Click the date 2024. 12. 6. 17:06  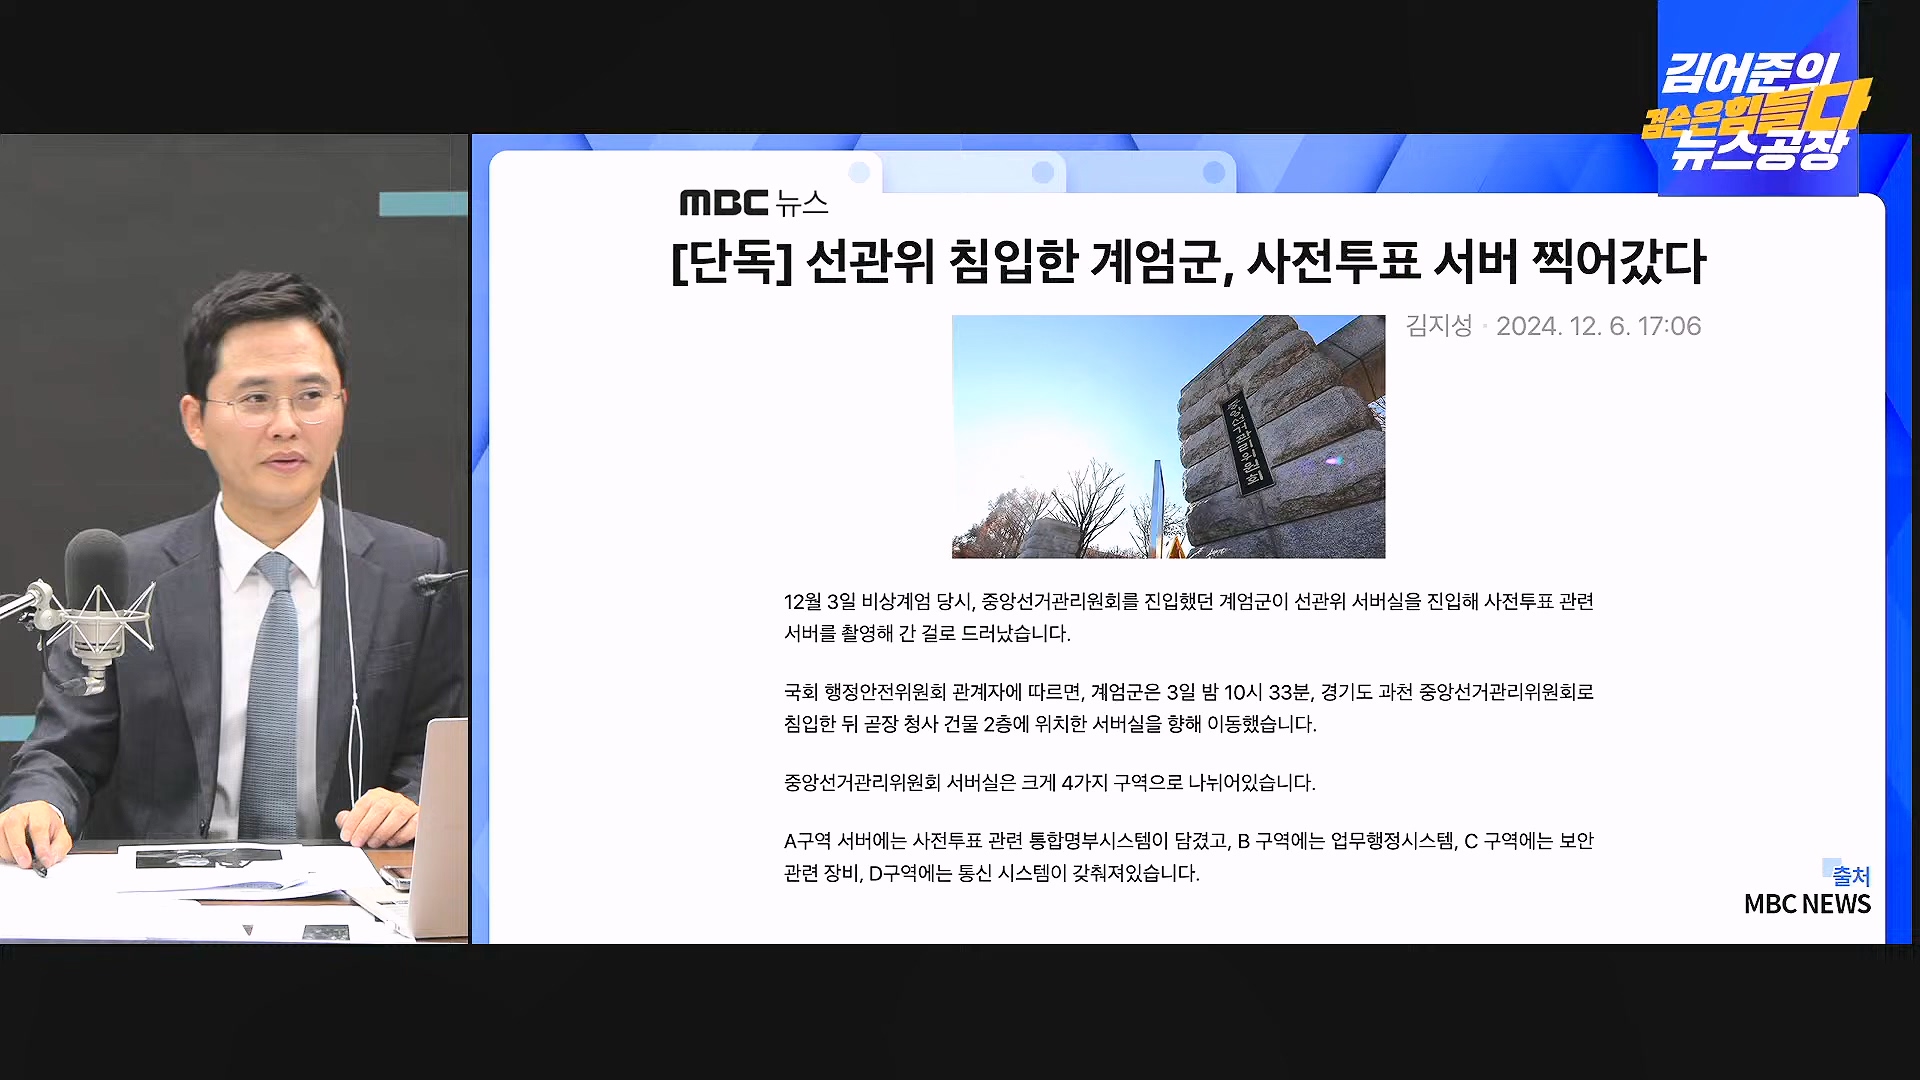point(1598,326)
